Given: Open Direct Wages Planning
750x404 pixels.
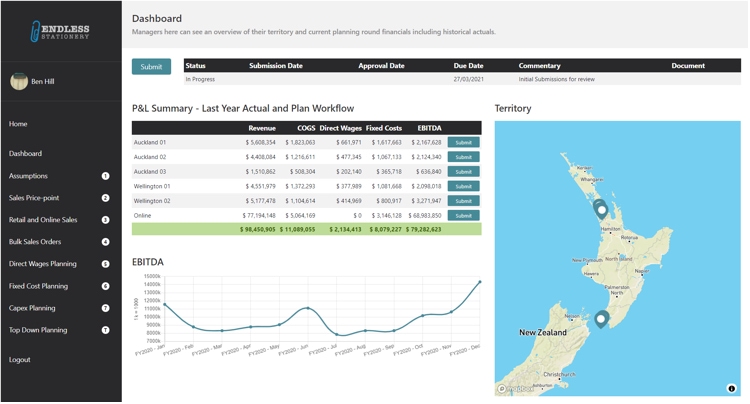Looking at the screenshot, I should 43,264.
